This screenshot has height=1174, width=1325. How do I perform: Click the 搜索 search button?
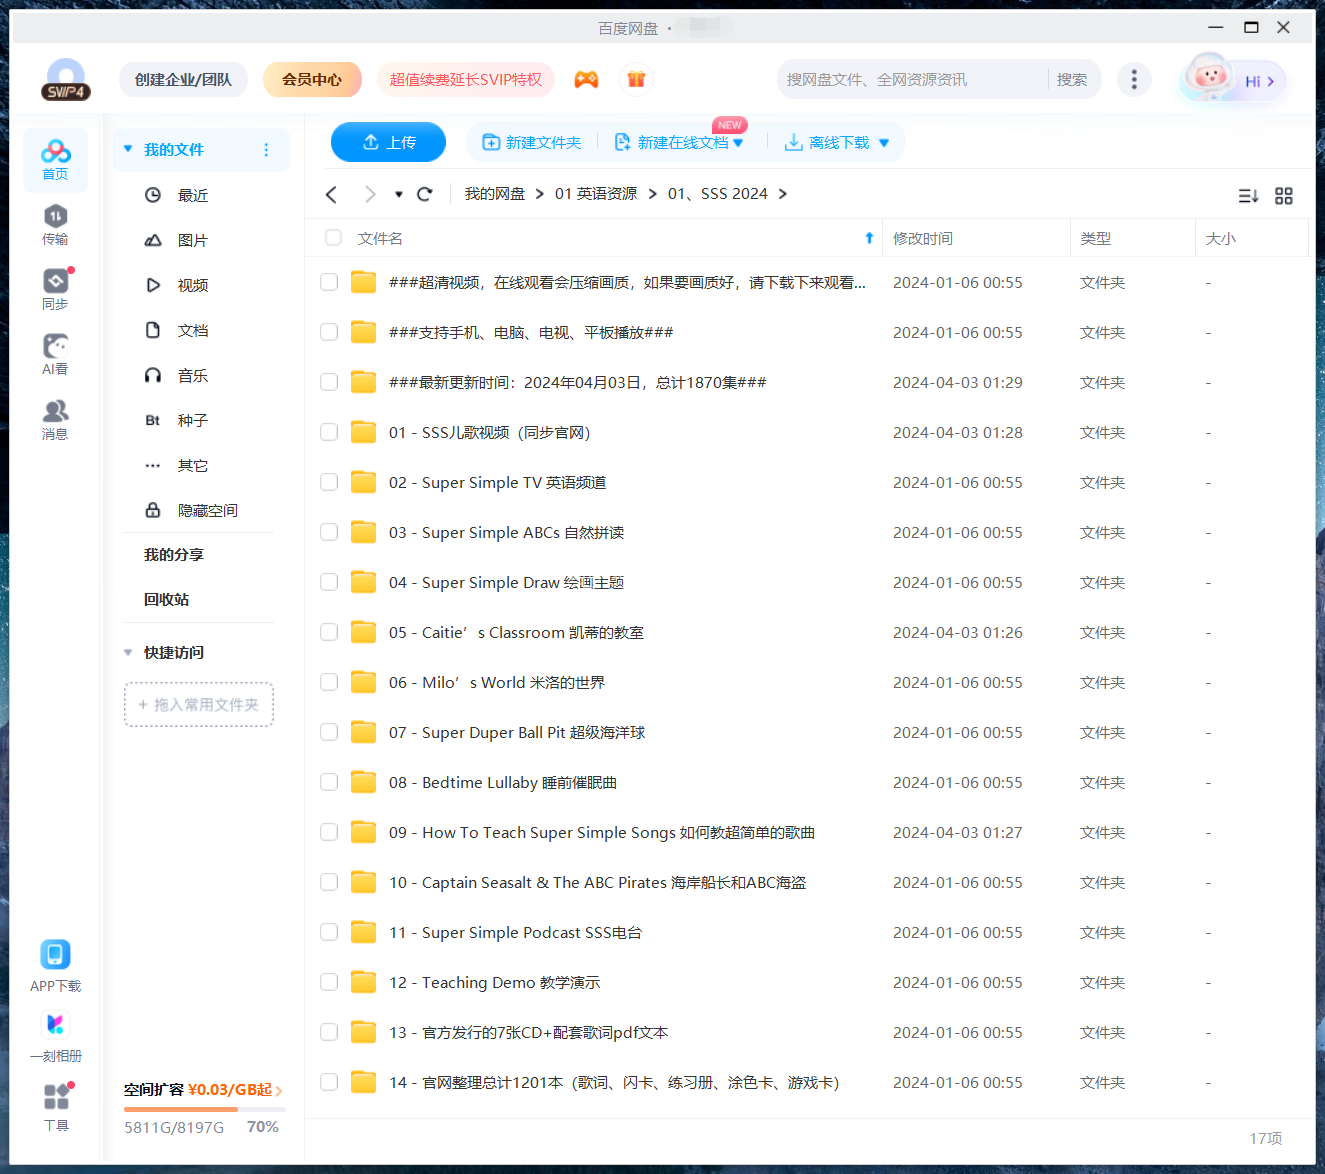coord(1072,79)
